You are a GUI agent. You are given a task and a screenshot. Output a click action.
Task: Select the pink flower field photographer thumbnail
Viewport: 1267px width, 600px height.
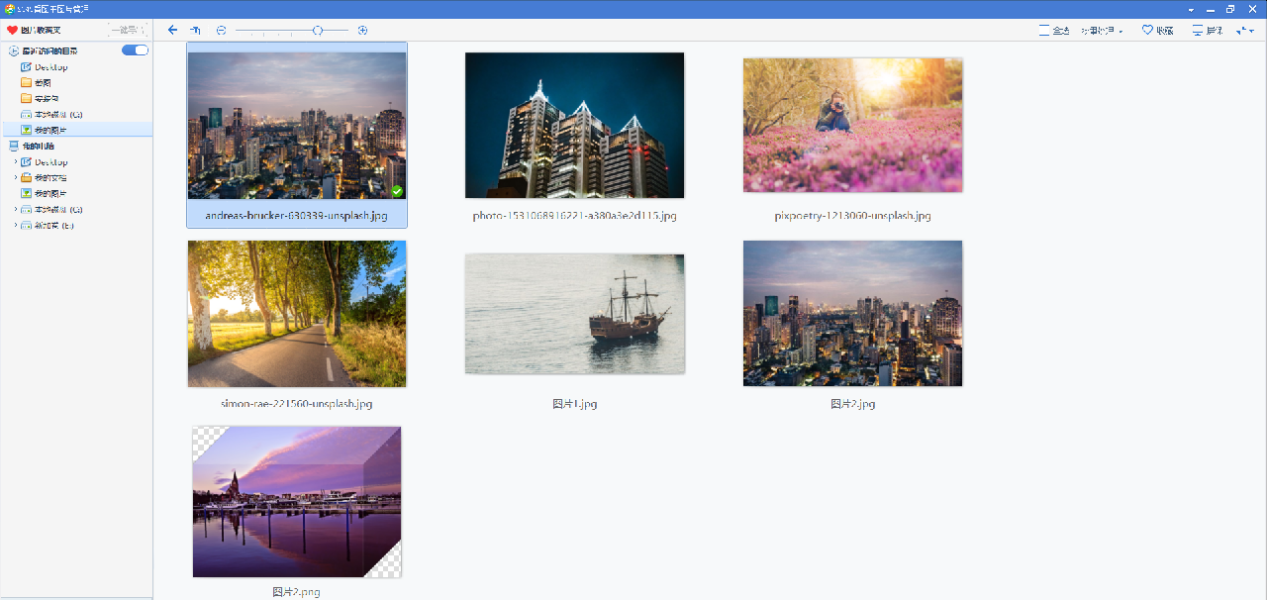pos(853,125)
